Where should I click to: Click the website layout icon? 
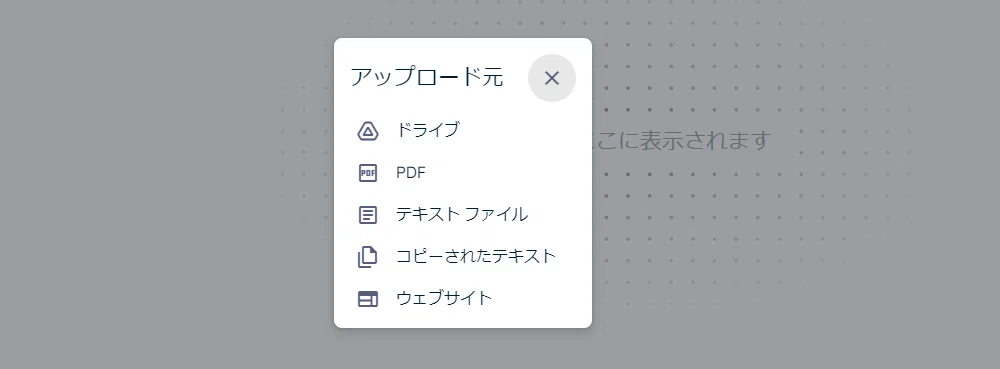368,299
